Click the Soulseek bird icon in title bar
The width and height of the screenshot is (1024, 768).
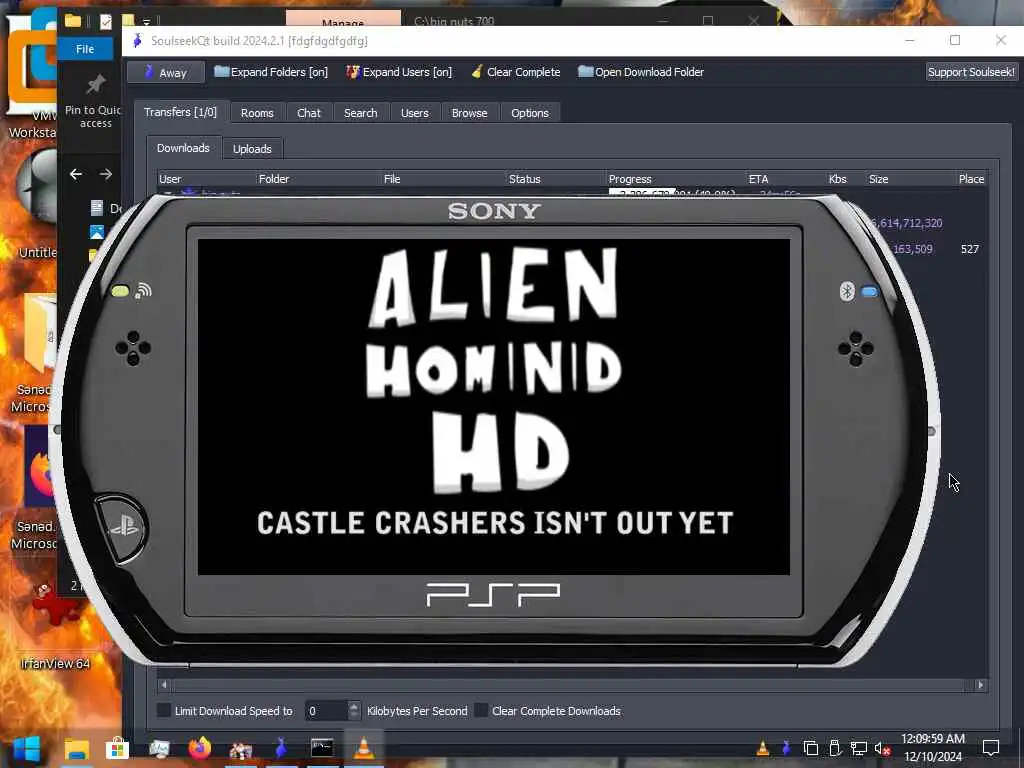[137, 40]
